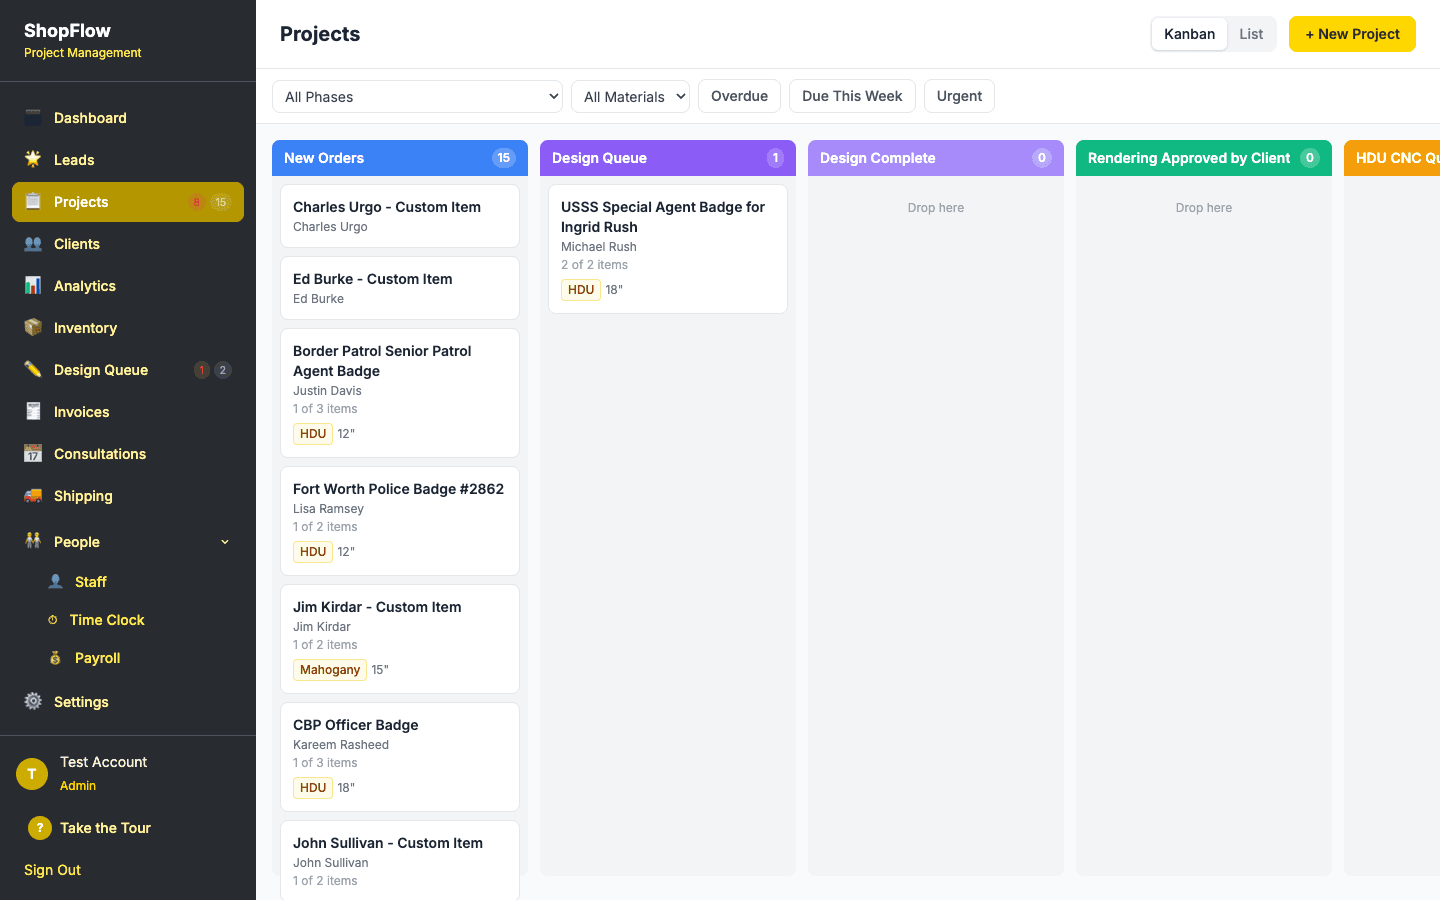Open the All Phases dropdown
Viewport: 1440px width, 900px height.
(417, 96)
